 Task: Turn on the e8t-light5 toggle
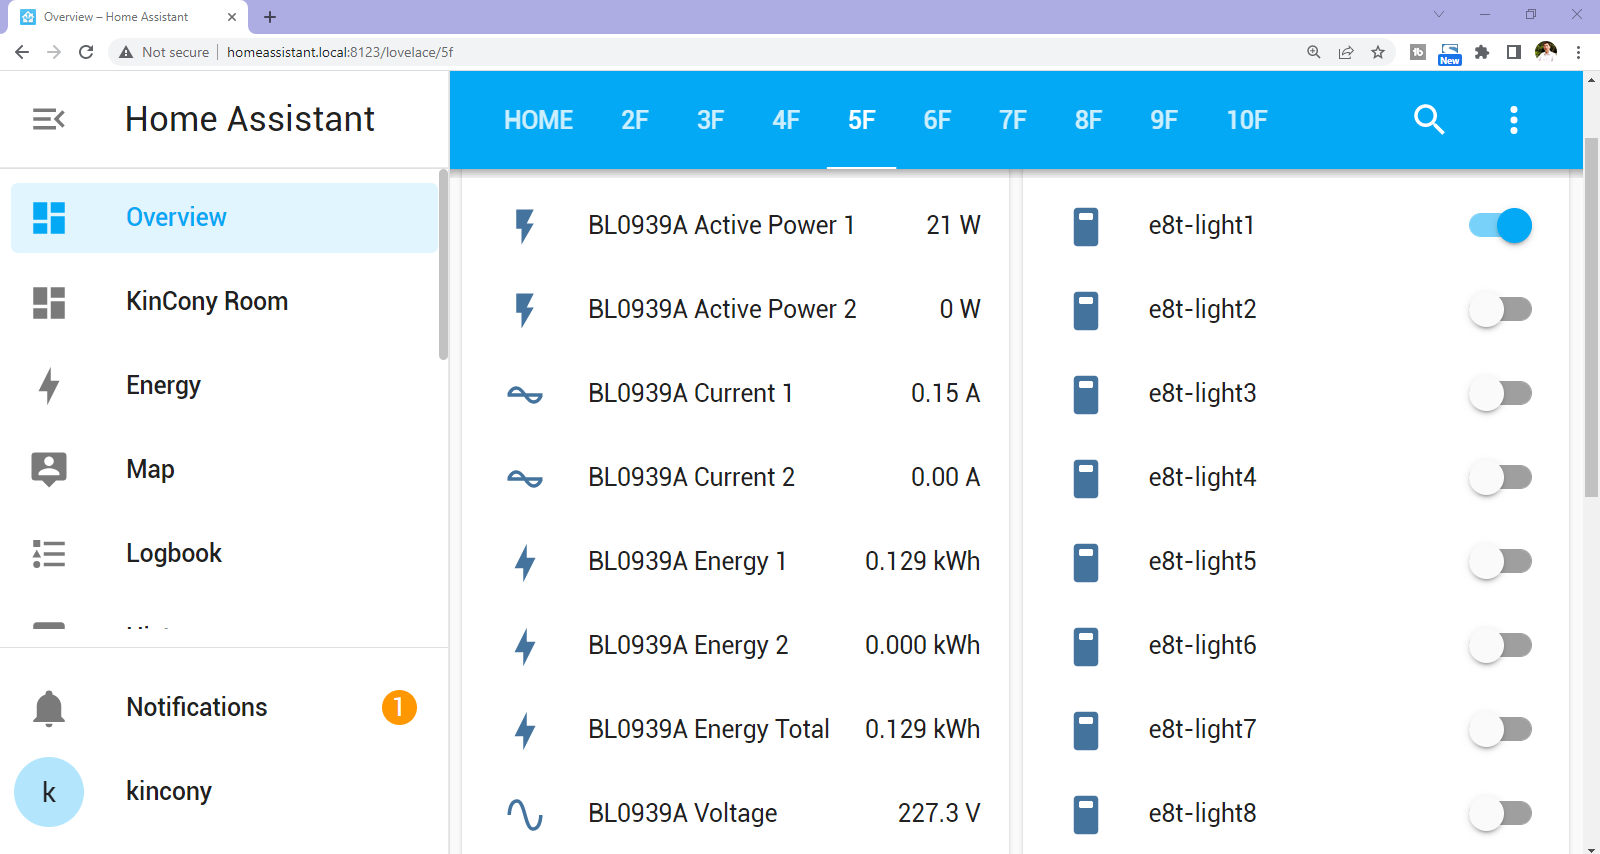pyautogui.click(x=1500, y=562)
